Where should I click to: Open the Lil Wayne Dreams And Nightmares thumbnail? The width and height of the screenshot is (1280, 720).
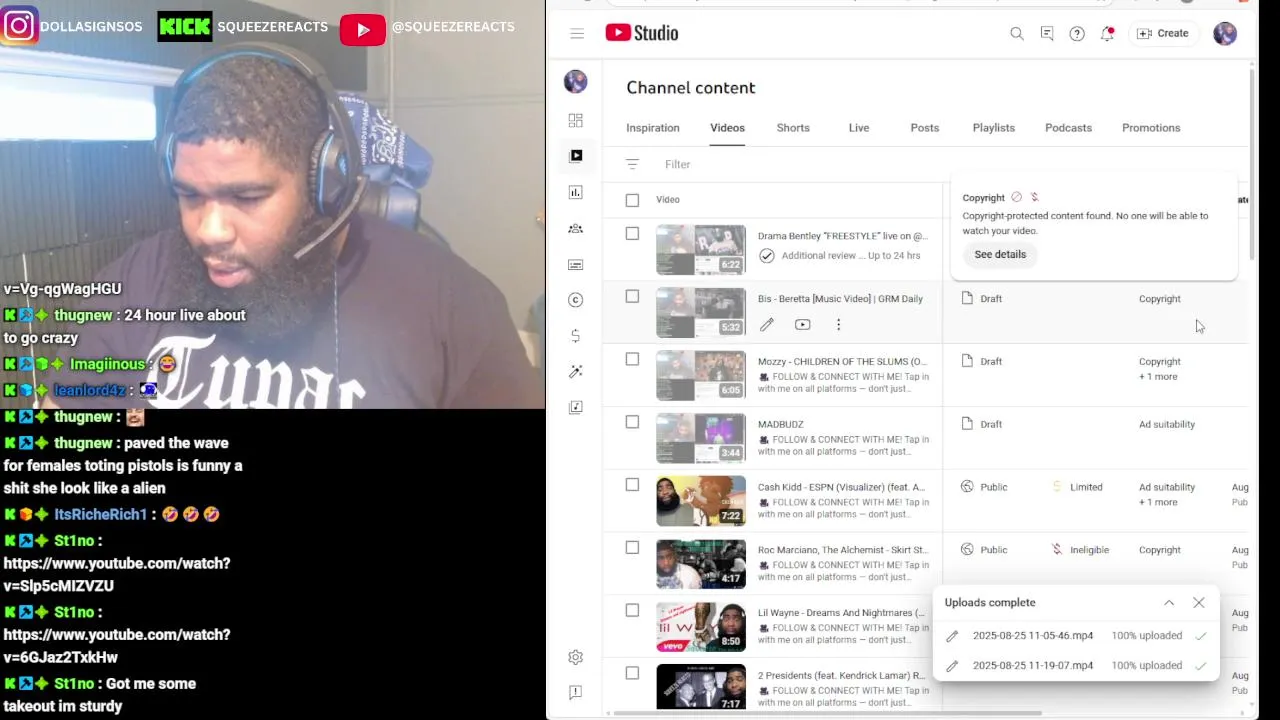(x=701, y=627)
